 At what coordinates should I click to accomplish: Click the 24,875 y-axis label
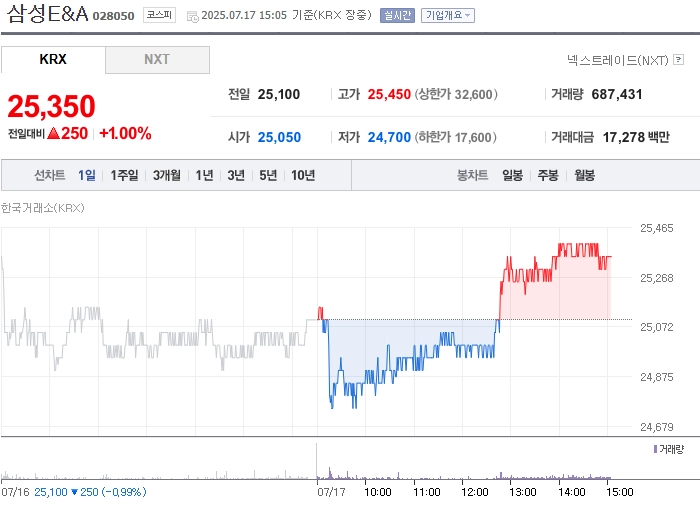click(x=657, y=377)
